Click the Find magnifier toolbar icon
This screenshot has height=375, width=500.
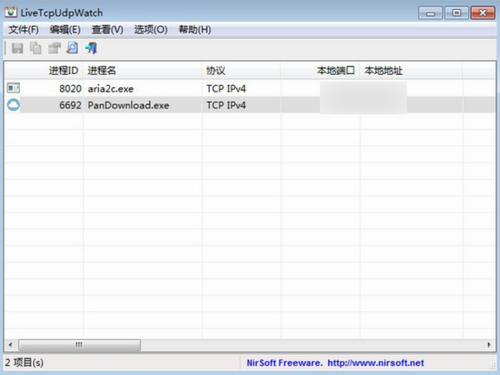click(72, 48)
